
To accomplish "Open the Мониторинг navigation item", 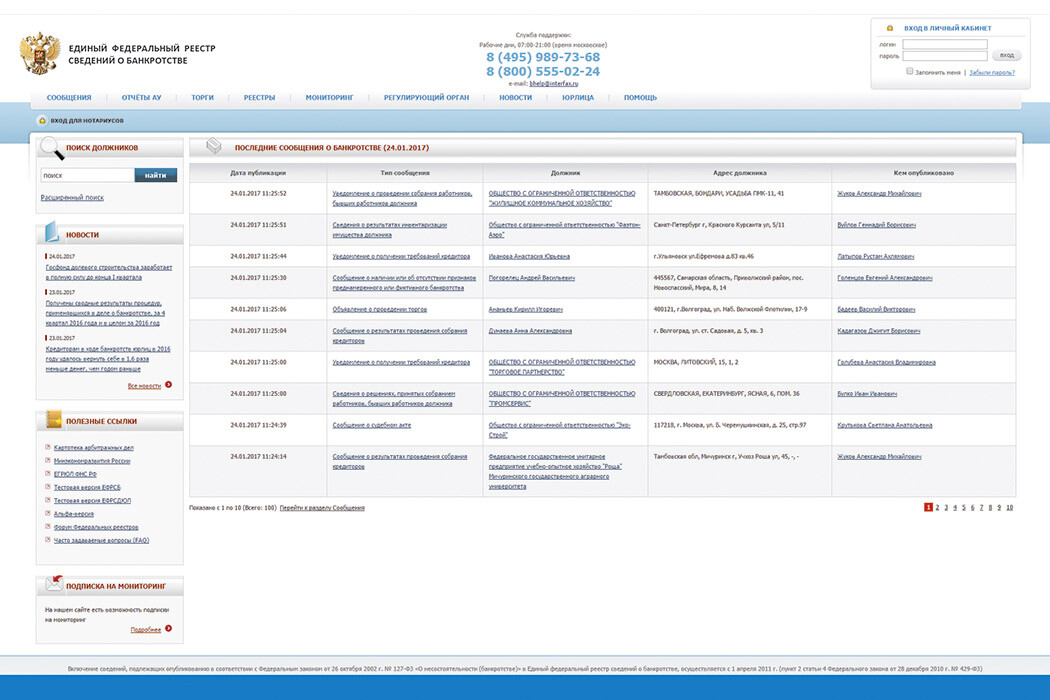I will click(x=329, y=98).
